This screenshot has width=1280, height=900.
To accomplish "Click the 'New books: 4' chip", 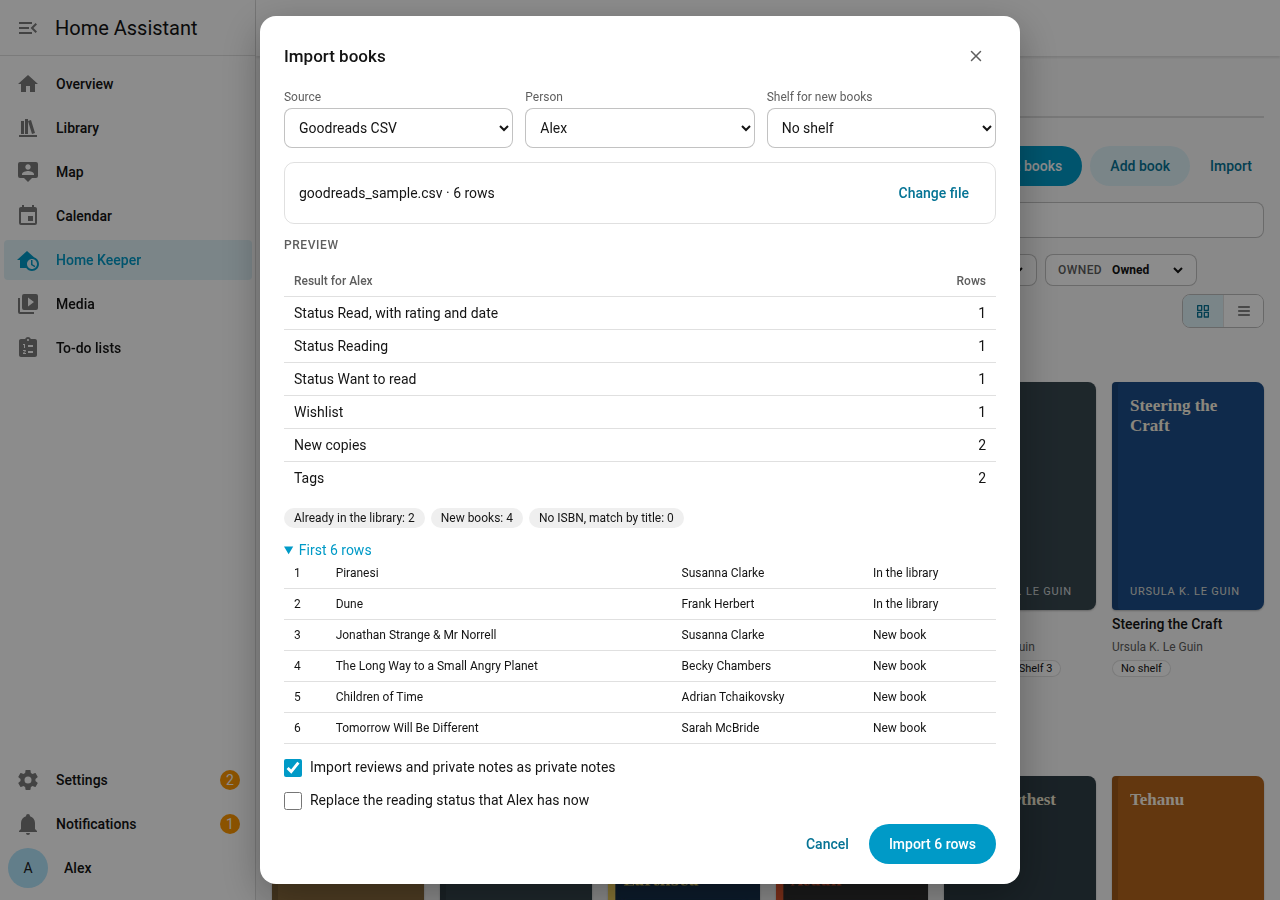I will coord(477,518).
